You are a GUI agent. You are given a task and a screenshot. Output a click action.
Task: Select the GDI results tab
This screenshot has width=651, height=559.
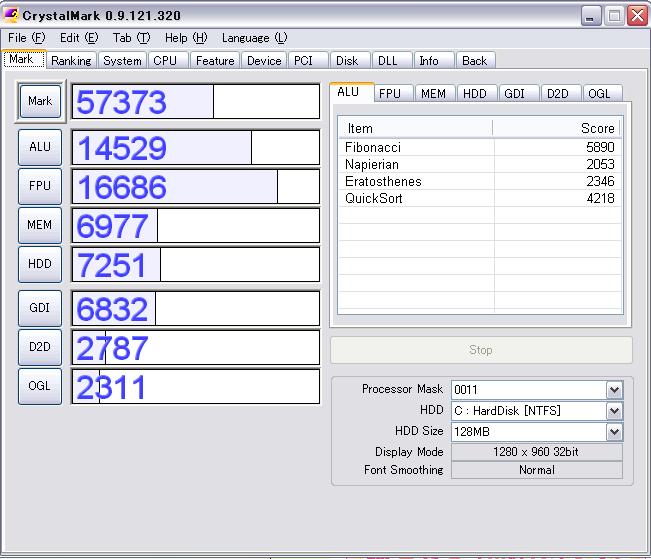pos(518,93)
